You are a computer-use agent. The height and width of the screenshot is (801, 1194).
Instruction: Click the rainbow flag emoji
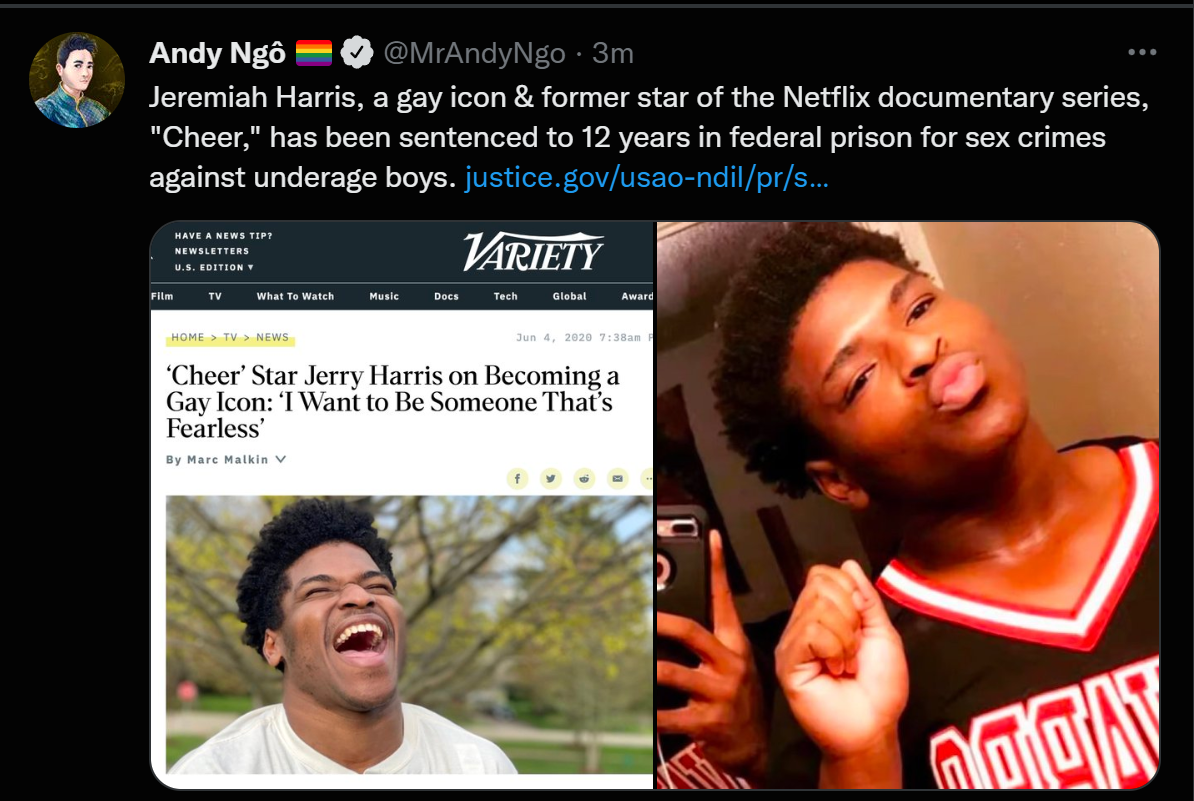(x=314, y=53)
